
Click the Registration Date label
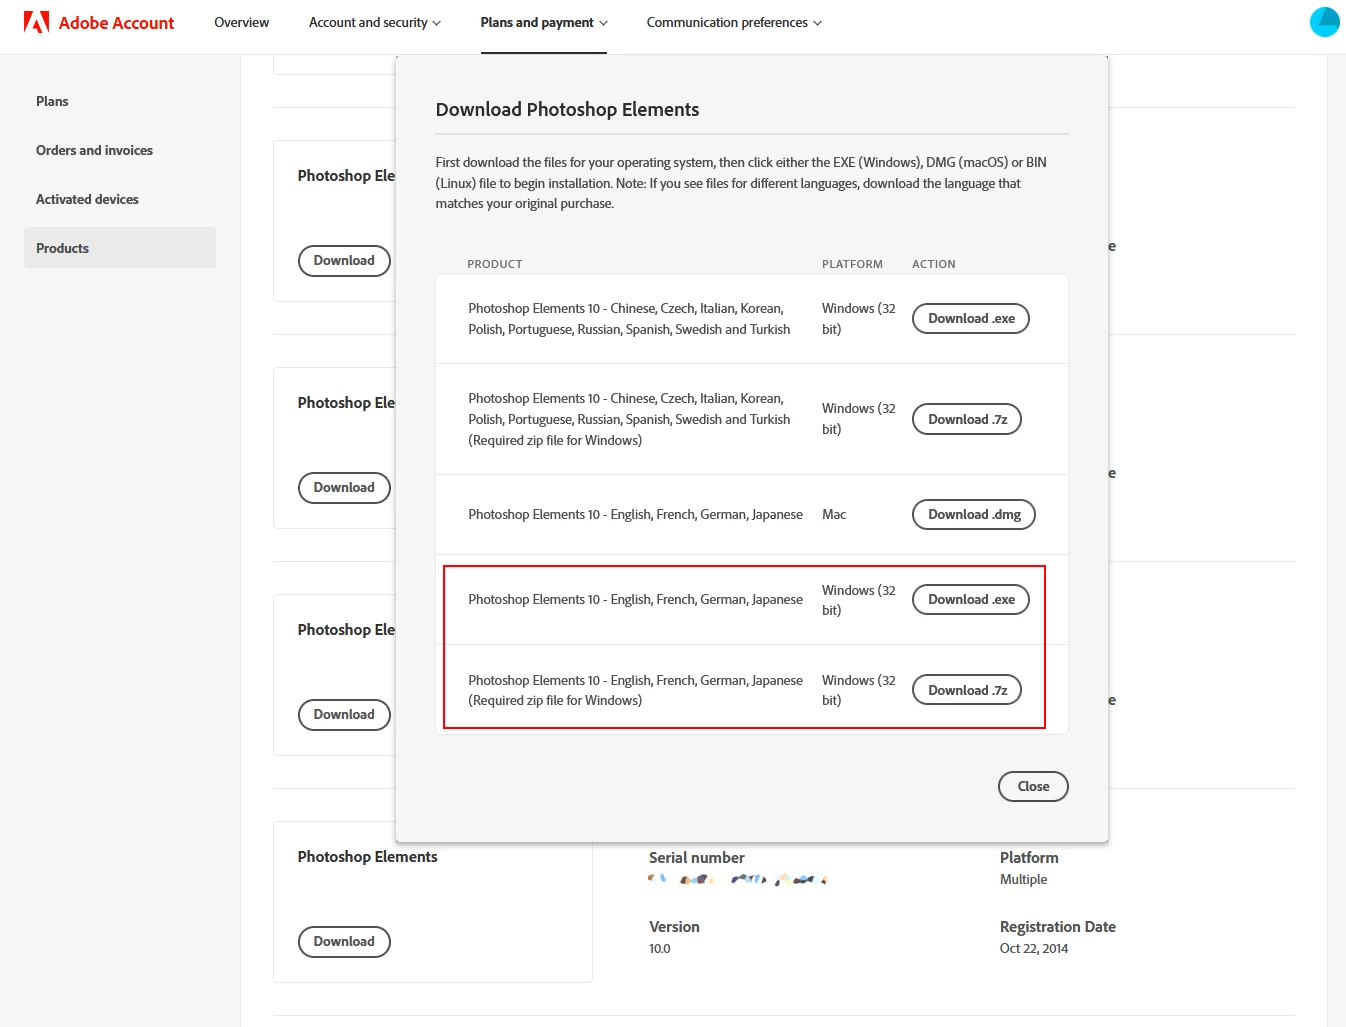click(1058, 927)
